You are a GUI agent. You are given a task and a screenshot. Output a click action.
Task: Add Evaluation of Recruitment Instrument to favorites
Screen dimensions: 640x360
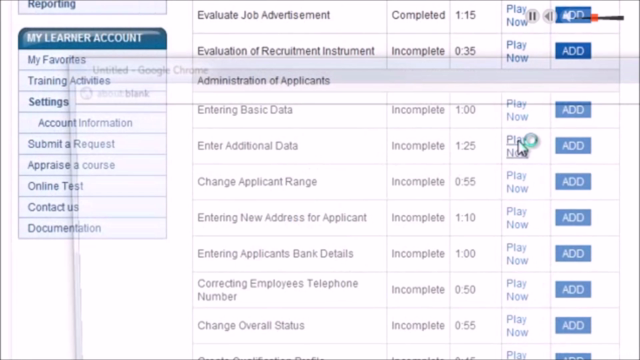coord(573,51)
